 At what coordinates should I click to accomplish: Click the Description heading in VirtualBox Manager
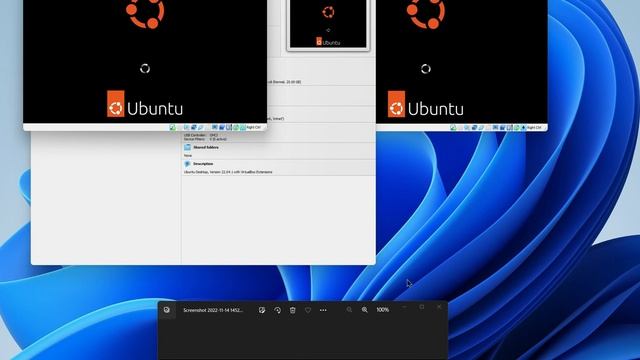coord(203,164)
